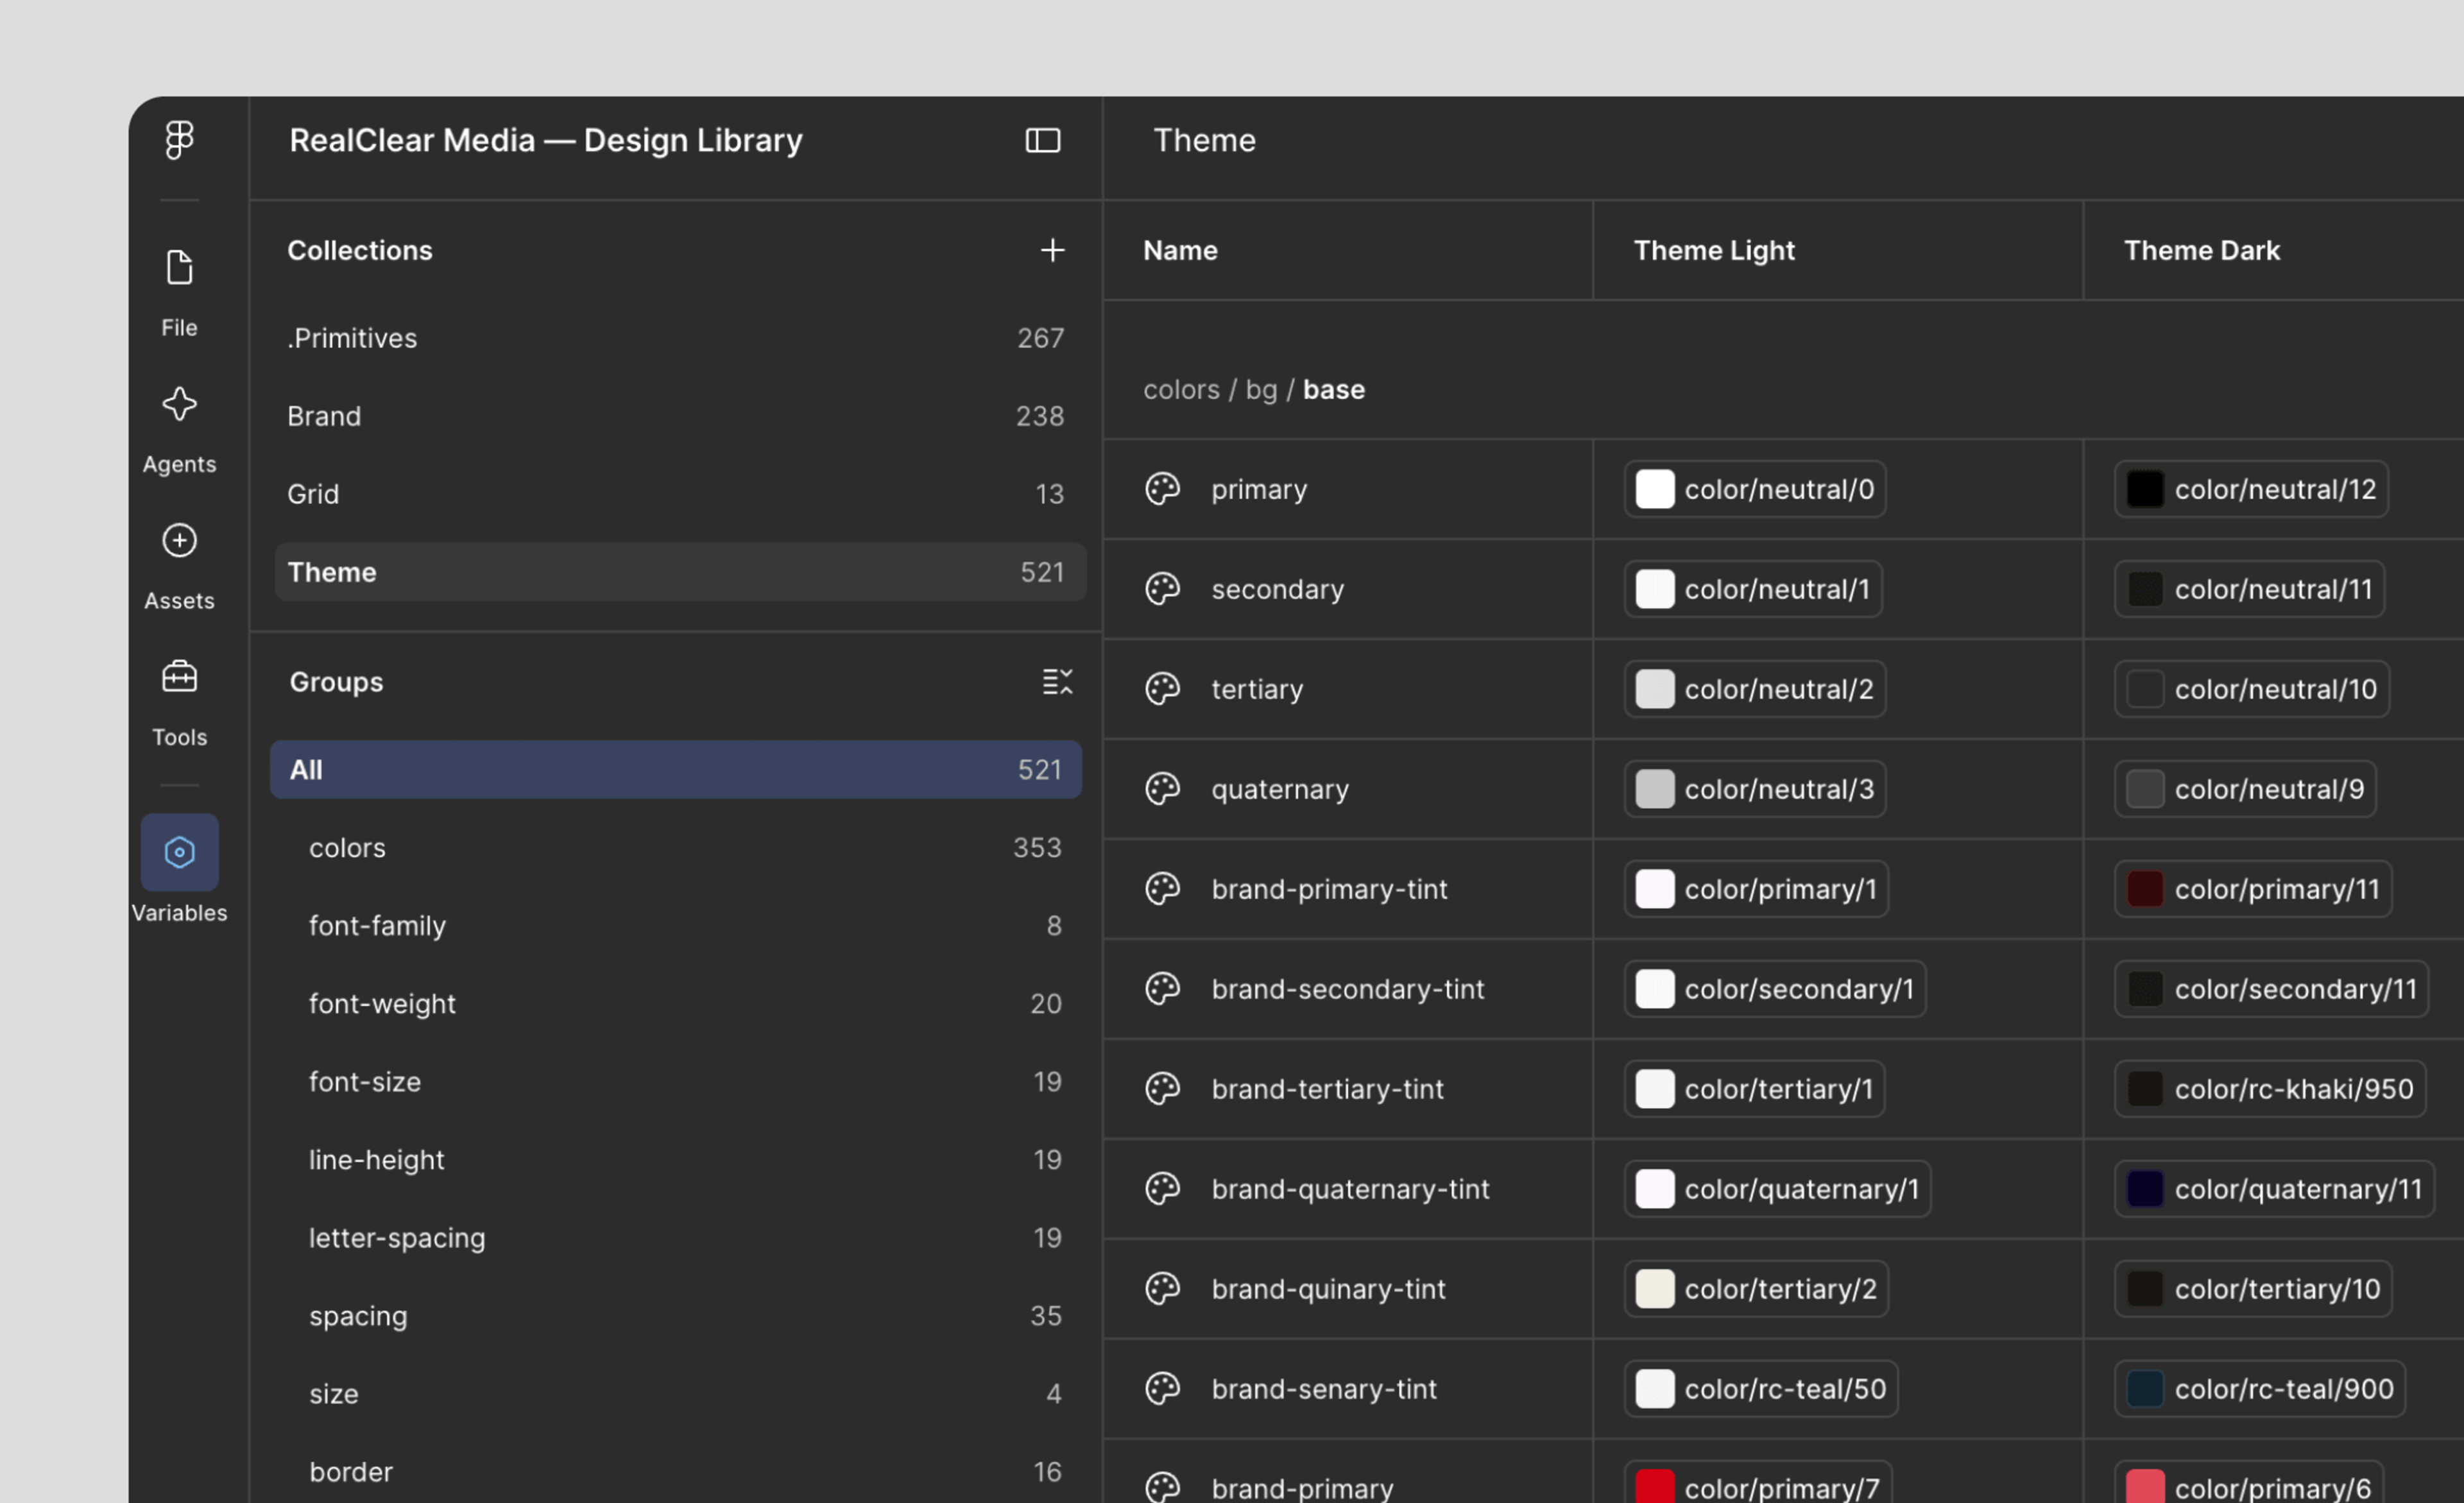Open color/neutral/9 dark value chip
This screenshot has width=2464, height=1503.
click(x=2245, y=789)
